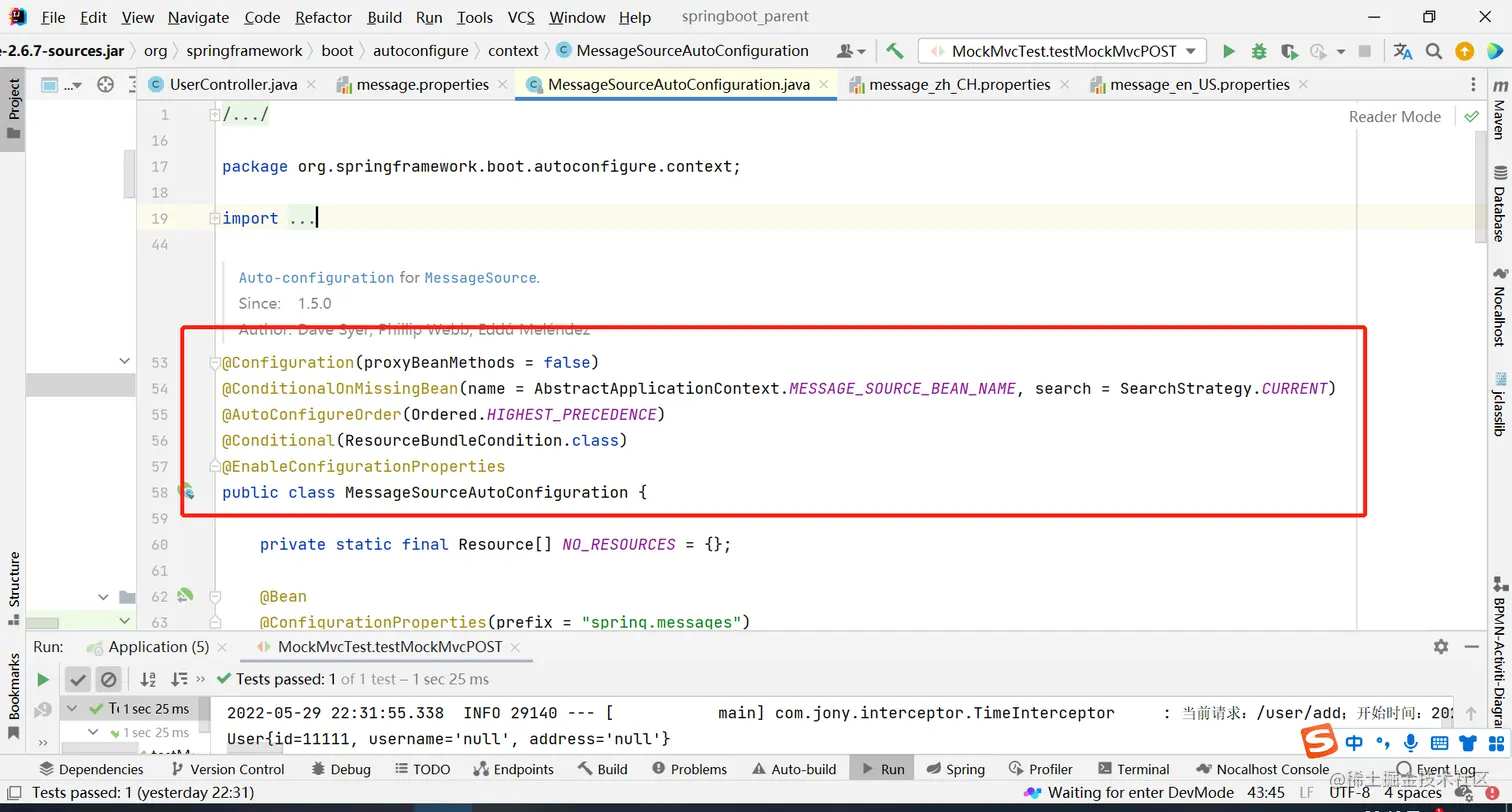The image size is (1512, 812).
Task: Click the editor inspection checkmark widget
Action: tap(1471, 116)
